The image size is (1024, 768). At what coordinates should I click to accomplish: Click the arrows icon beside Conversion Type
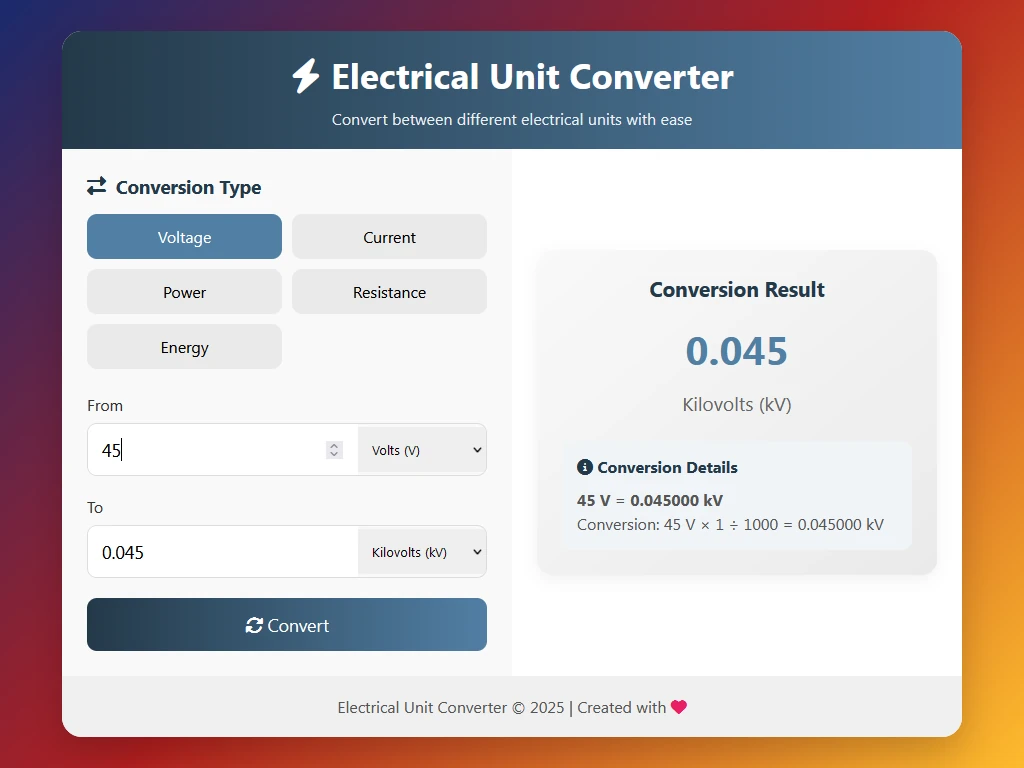[96, 186]
